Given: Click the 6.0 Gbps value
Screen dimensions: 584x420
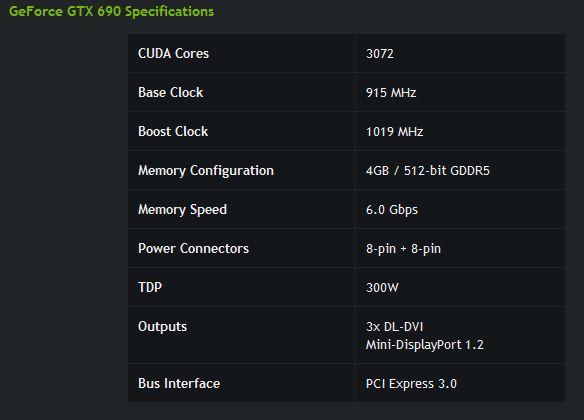Looking at the screenshot, I should (391, 210).
